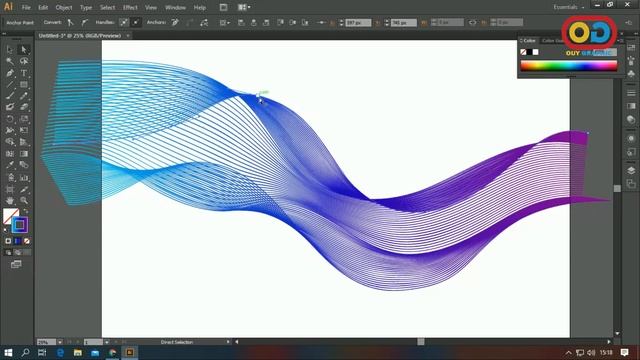Select the Type tool
The width and height of the screenshot is (640, 360).
[x=24, y=73]
